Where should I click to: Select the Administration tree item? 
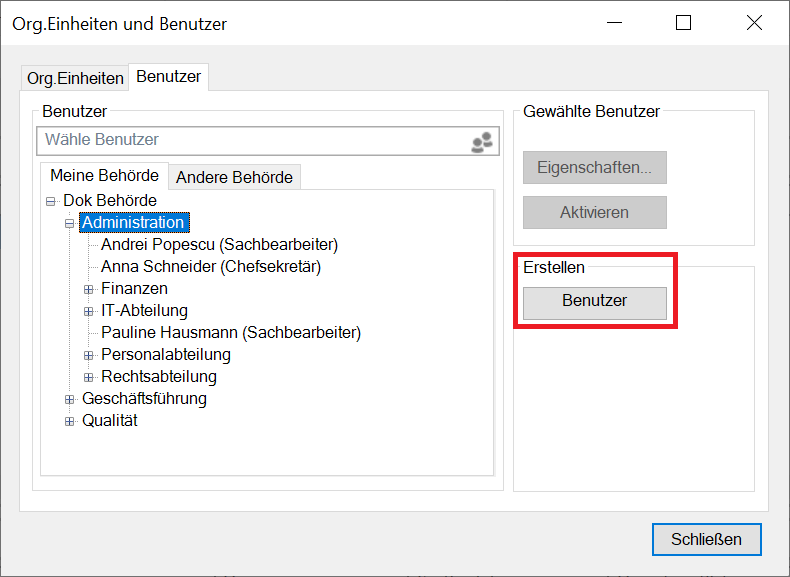tap(133, 223)
